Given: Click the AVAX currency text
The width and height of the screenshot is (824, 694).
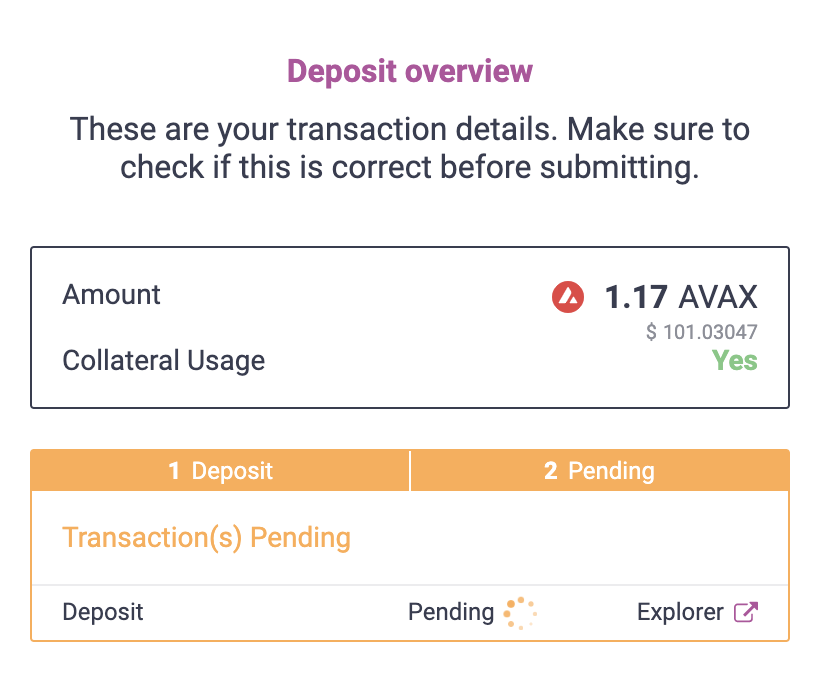Looking at the screenshot, I should (x=718, y=297).
